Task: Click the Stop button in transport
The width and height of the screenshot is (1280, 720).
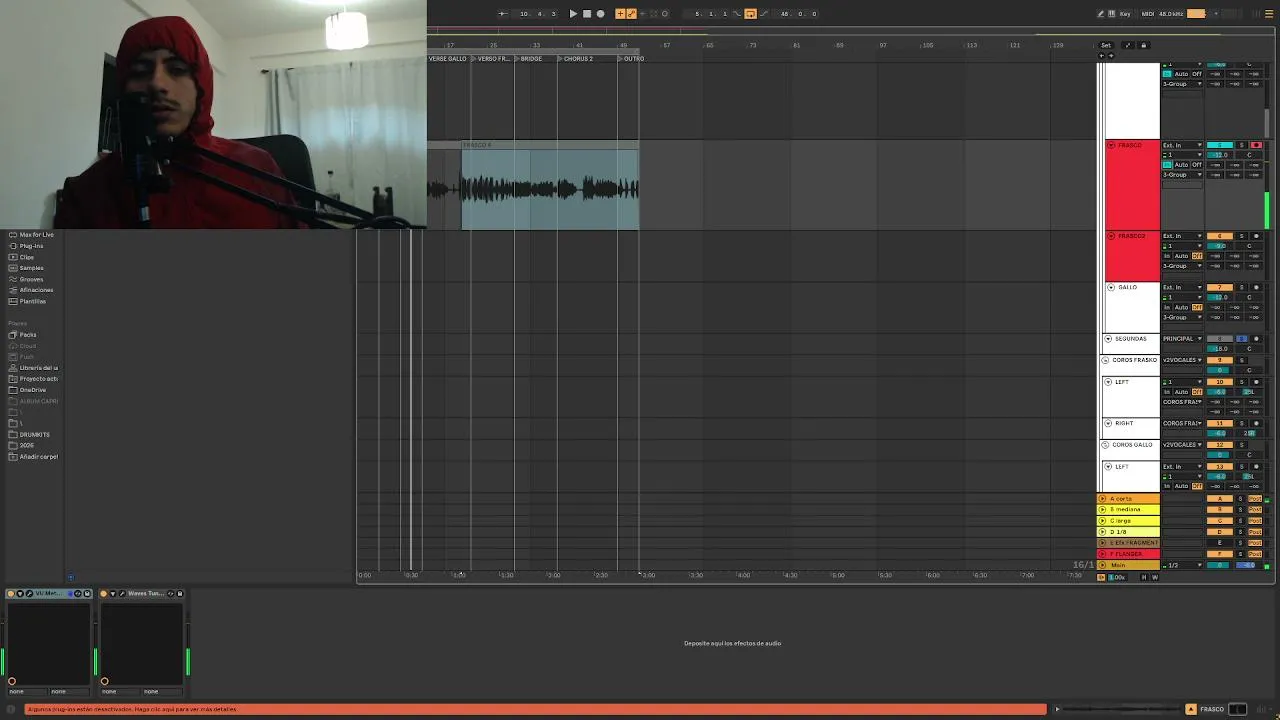Action: point(587,14)
